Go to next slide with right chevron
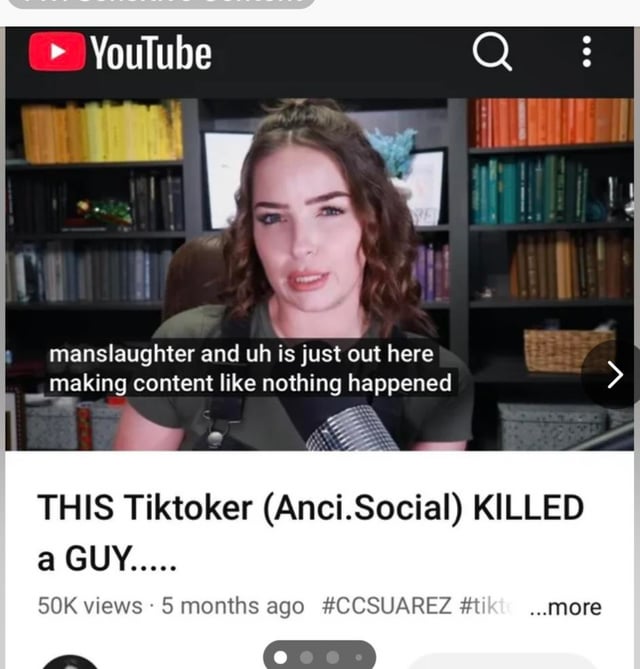 click(x=614, y=375)
